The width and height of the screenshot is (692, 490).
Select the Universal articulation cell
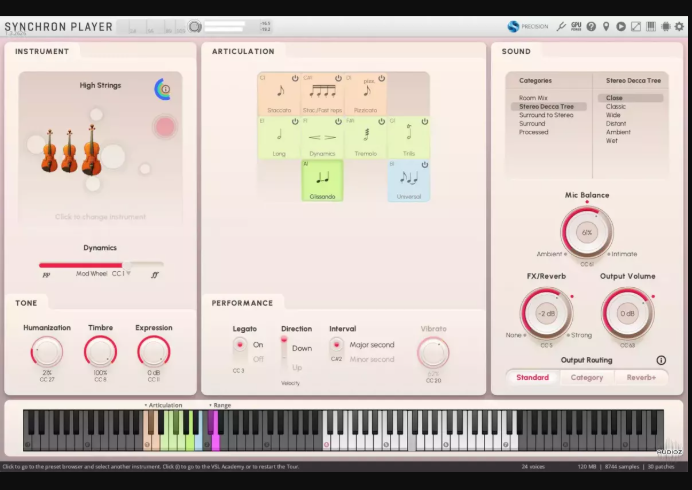tap(409, 181)
